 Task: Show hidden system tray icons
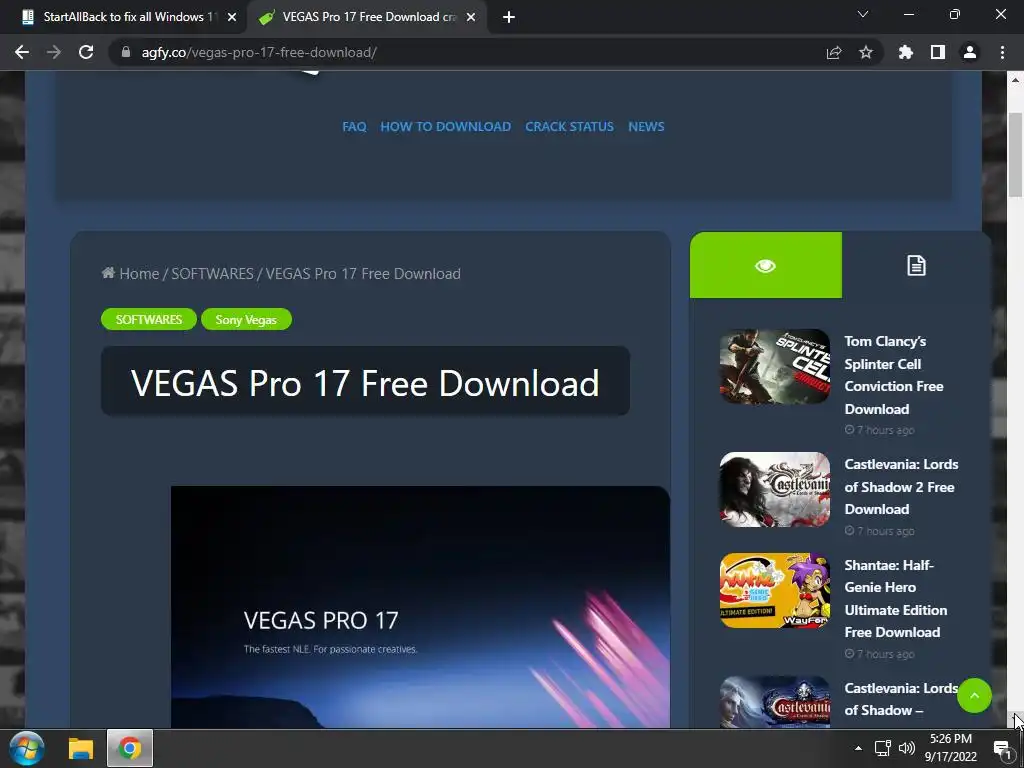[x=859, y=748]
